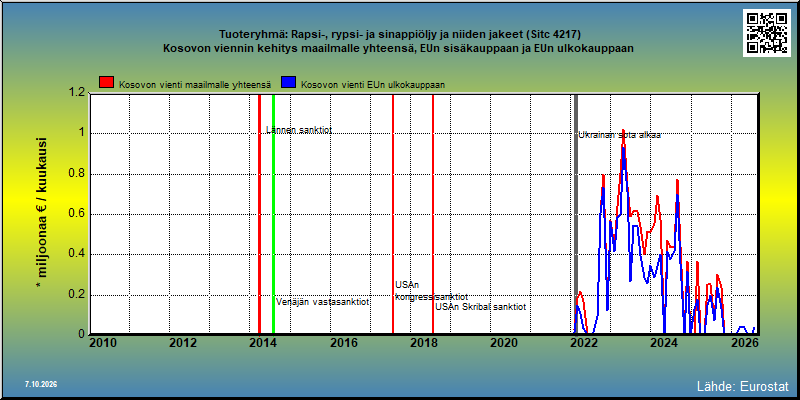Click the 'USAn Skribal sanktiot' annotation
This screenshot has height=400, width=800.
(480, 307)
